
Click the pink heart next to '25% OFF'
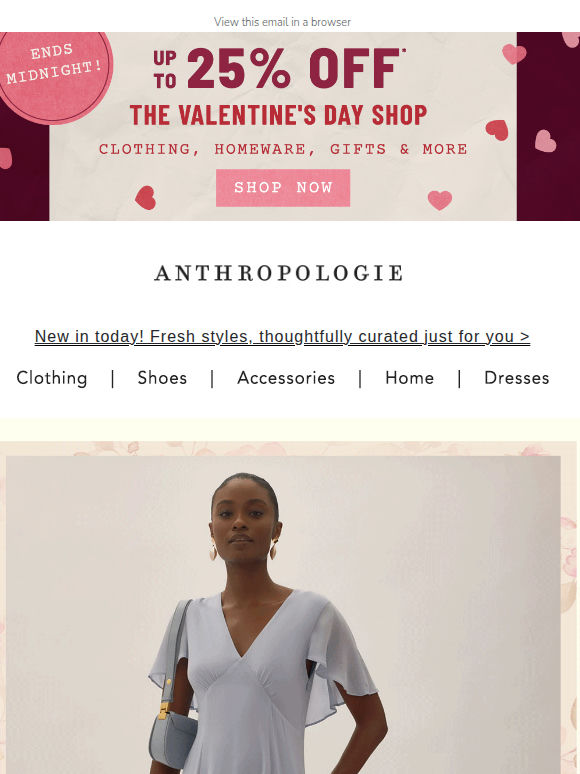point(514,53)
